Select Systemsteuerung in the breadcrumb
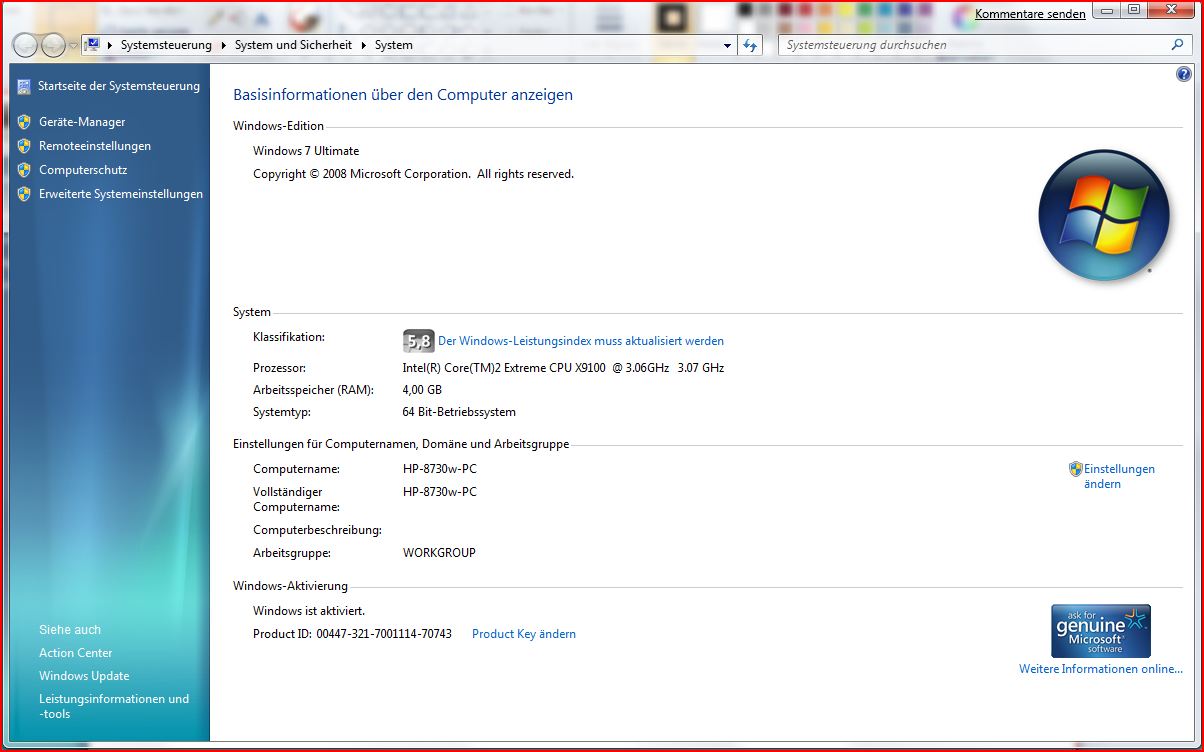The height and width of the screenshot is (752, 1204). pyautogui.click(x=166, y=45)
